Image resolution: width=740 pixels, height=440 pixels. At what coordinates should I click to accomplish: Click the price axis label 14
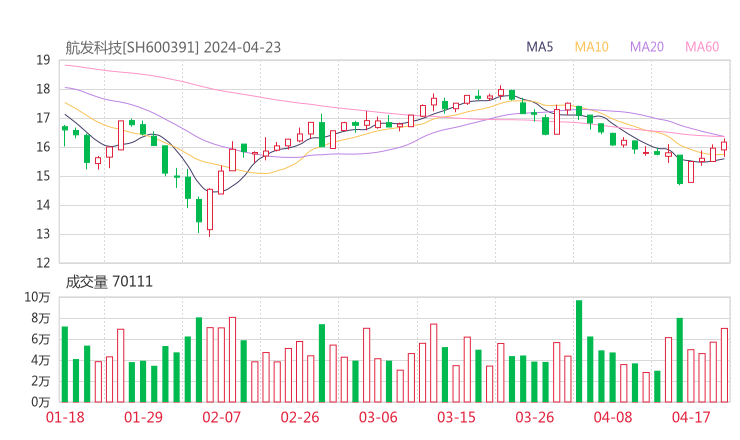pyautogui.click(x=43, y=205)
